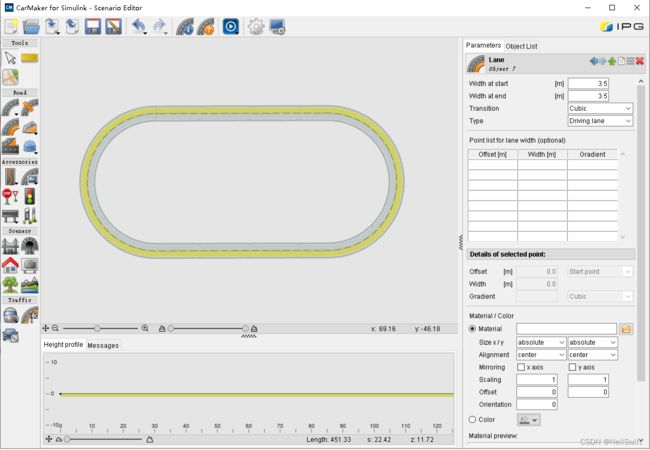Place a house scenery object
The height and width of the screenshot is (450, 650).
[10, 265]
